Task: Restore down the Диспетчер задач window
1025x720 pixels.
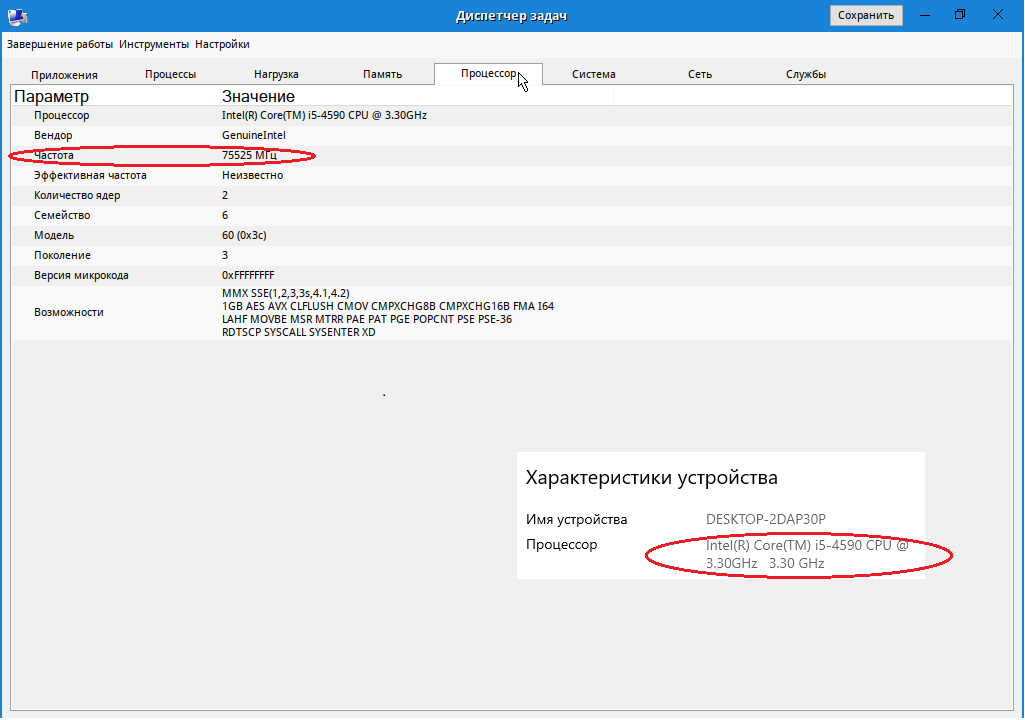Action: tap(960, 14)
